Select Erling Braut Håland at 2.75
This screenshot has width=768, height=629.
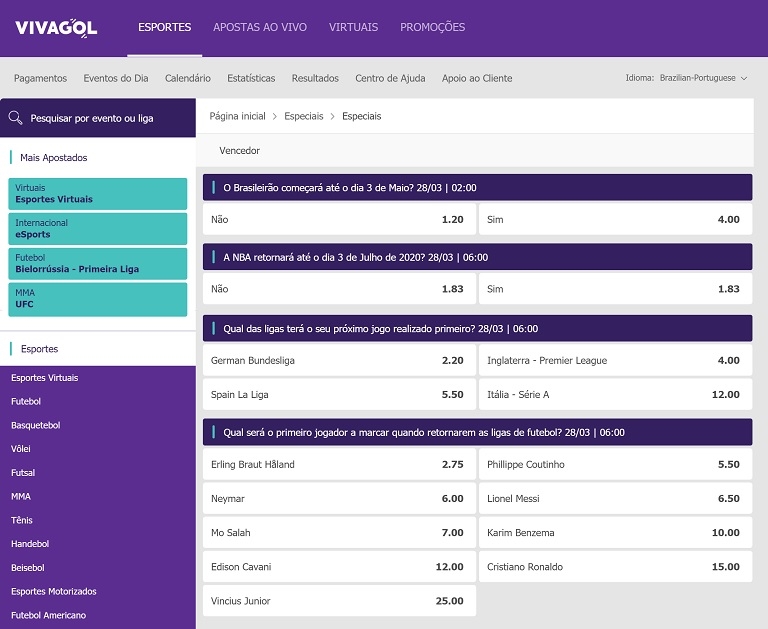338,464
